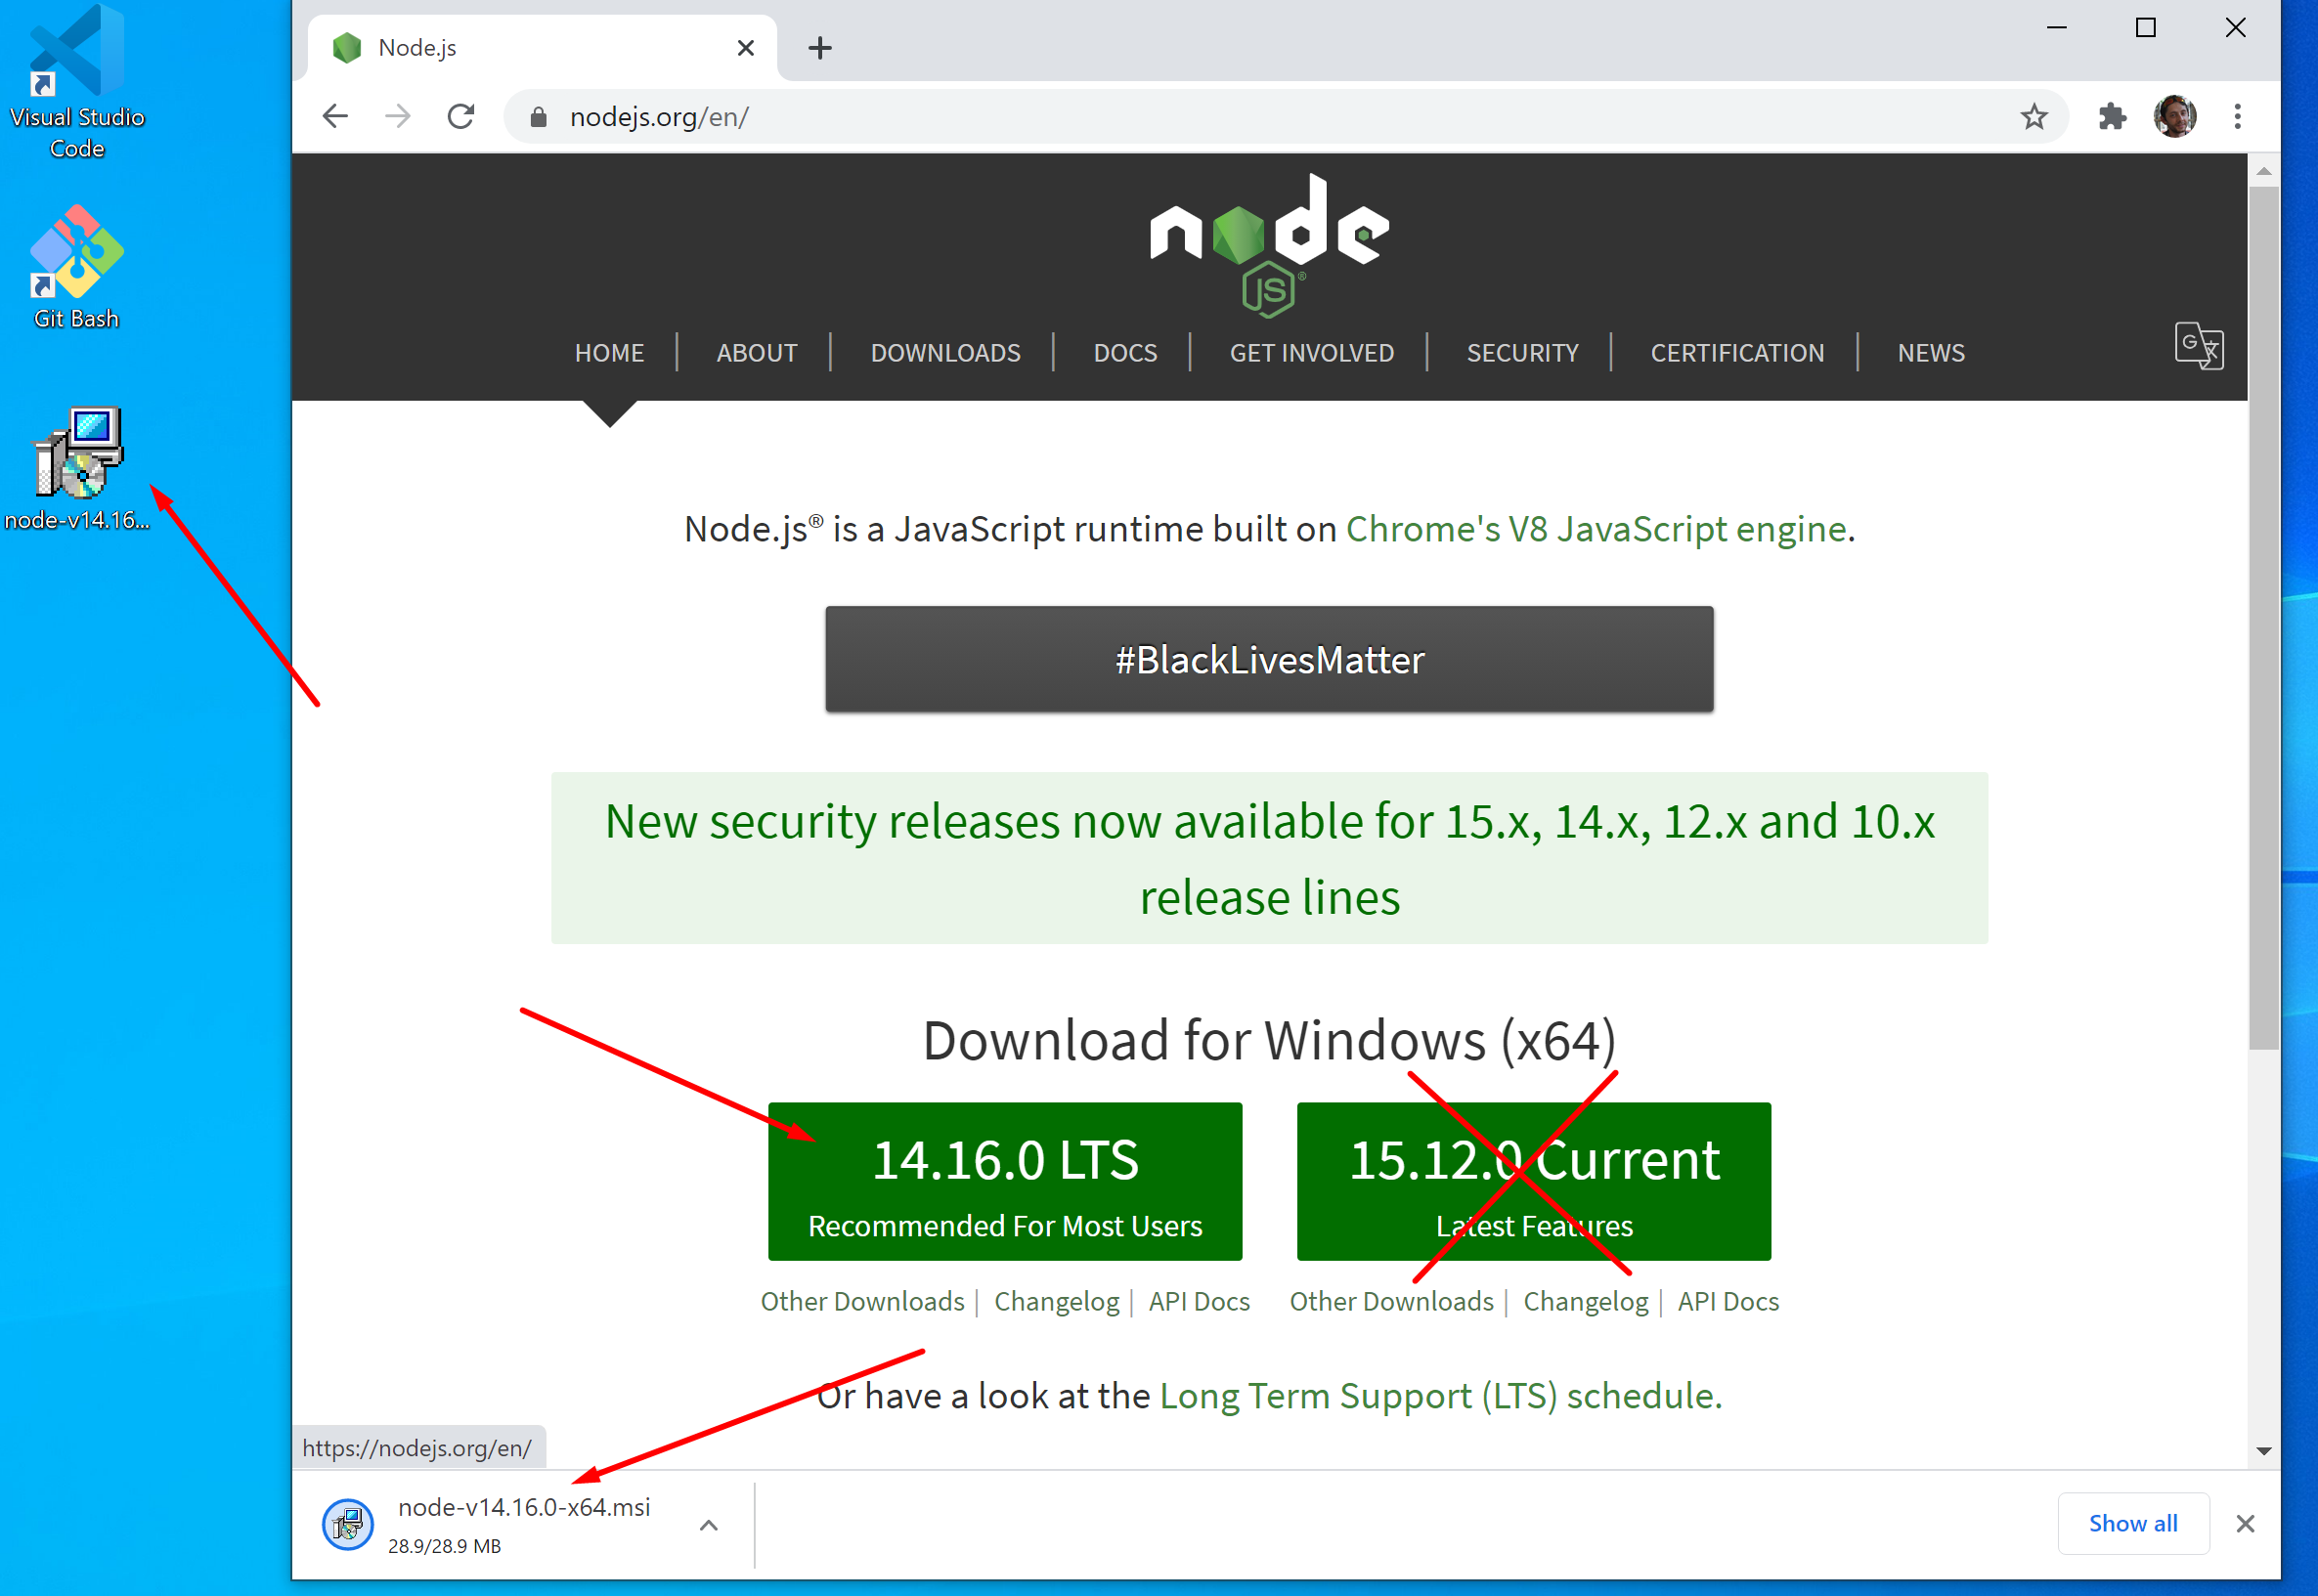Viewport: 2318px width, 1596px height.
Task: Click the vertical scrollbar thumb
Action: (2264, 618)
